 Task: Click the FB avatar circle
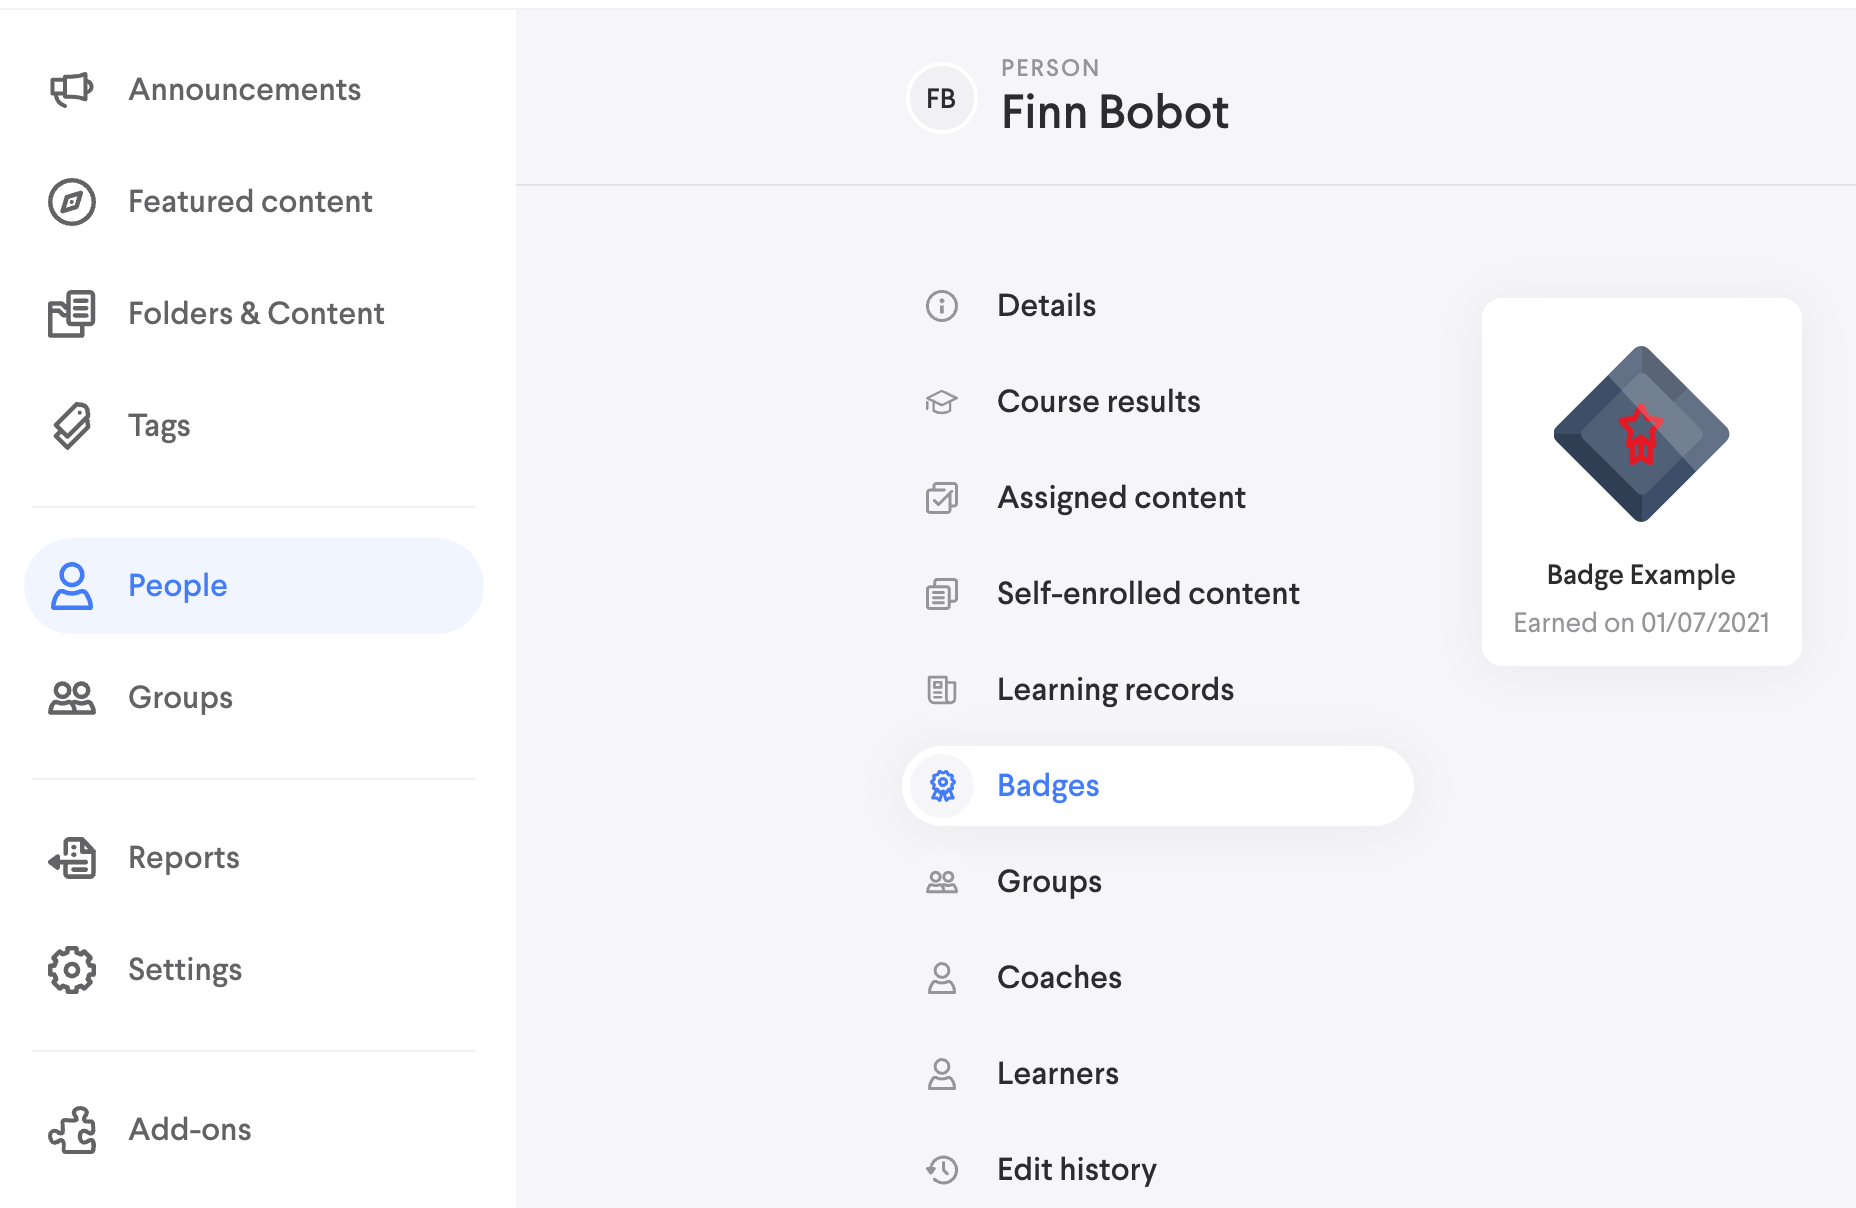coord(941,98)
